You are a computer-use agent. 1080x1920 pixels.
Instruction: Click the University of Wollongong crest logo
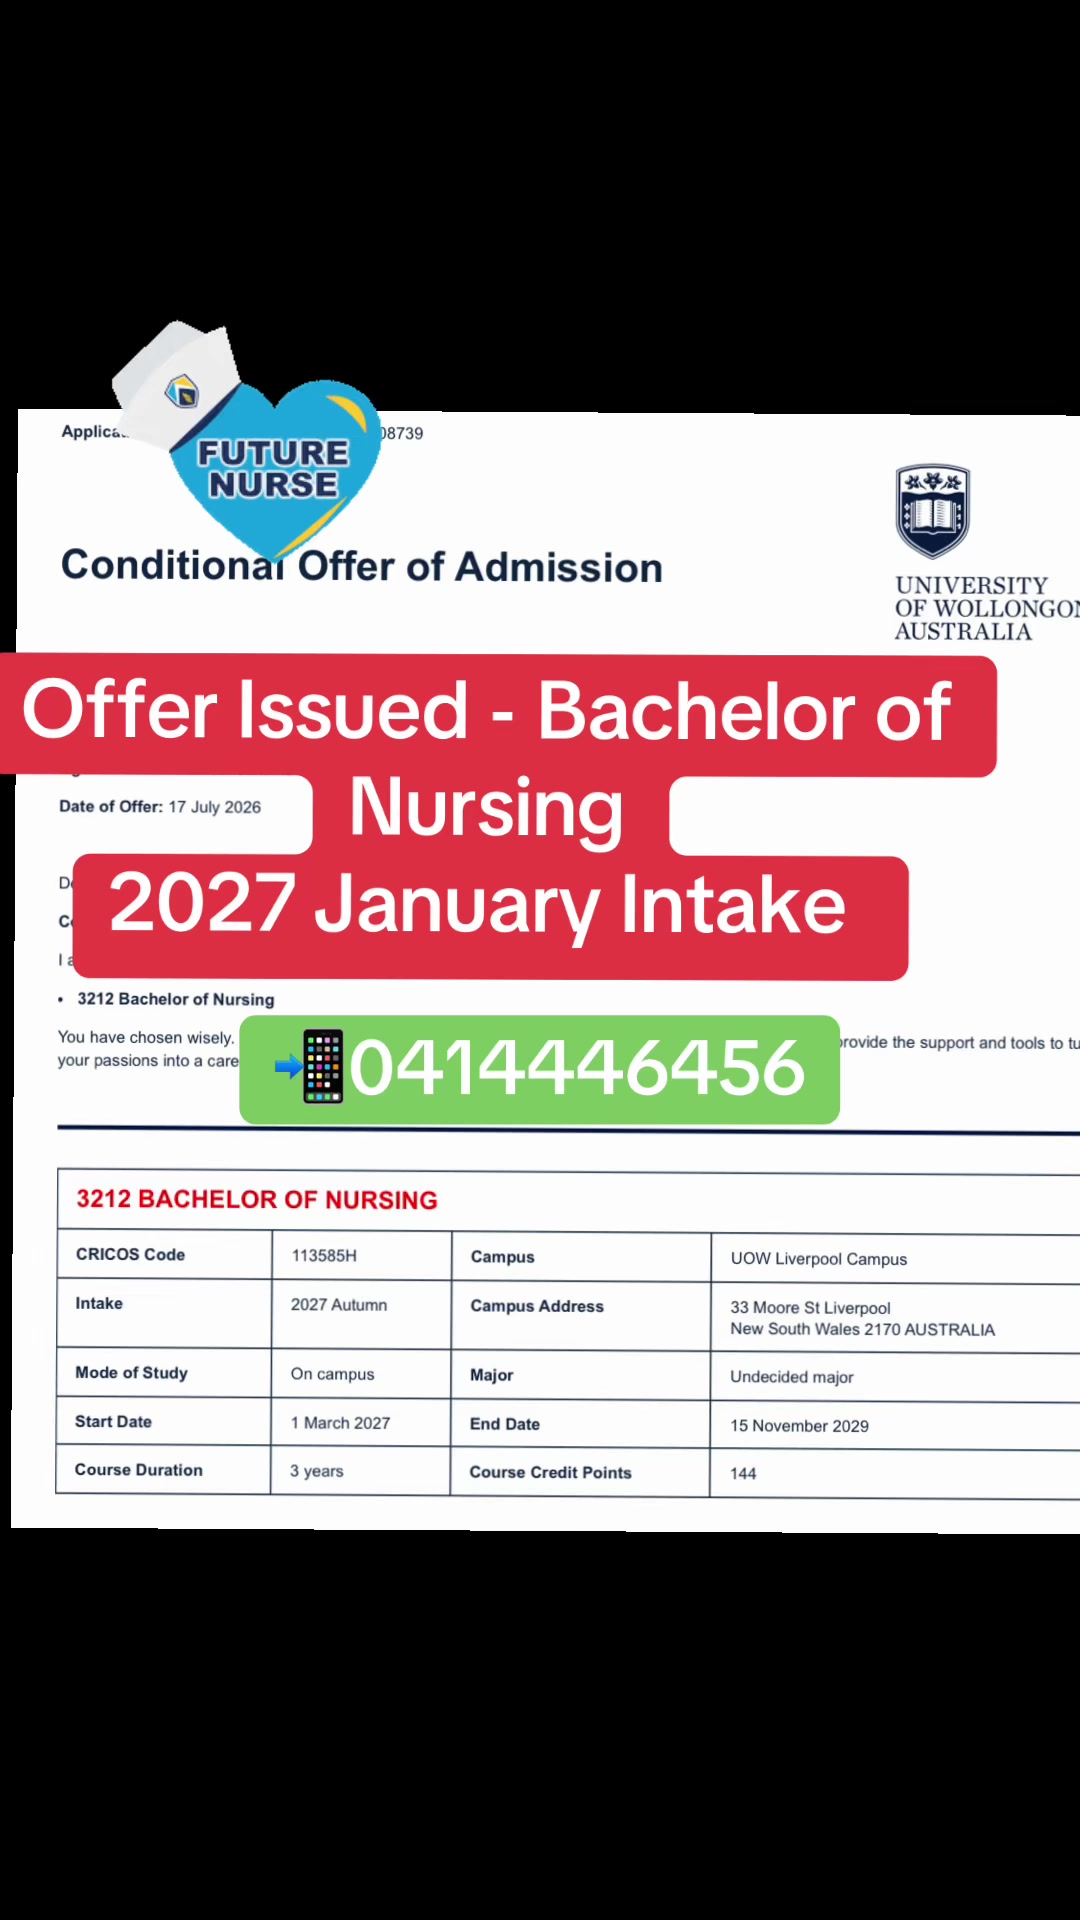click(x=933, y=511)
